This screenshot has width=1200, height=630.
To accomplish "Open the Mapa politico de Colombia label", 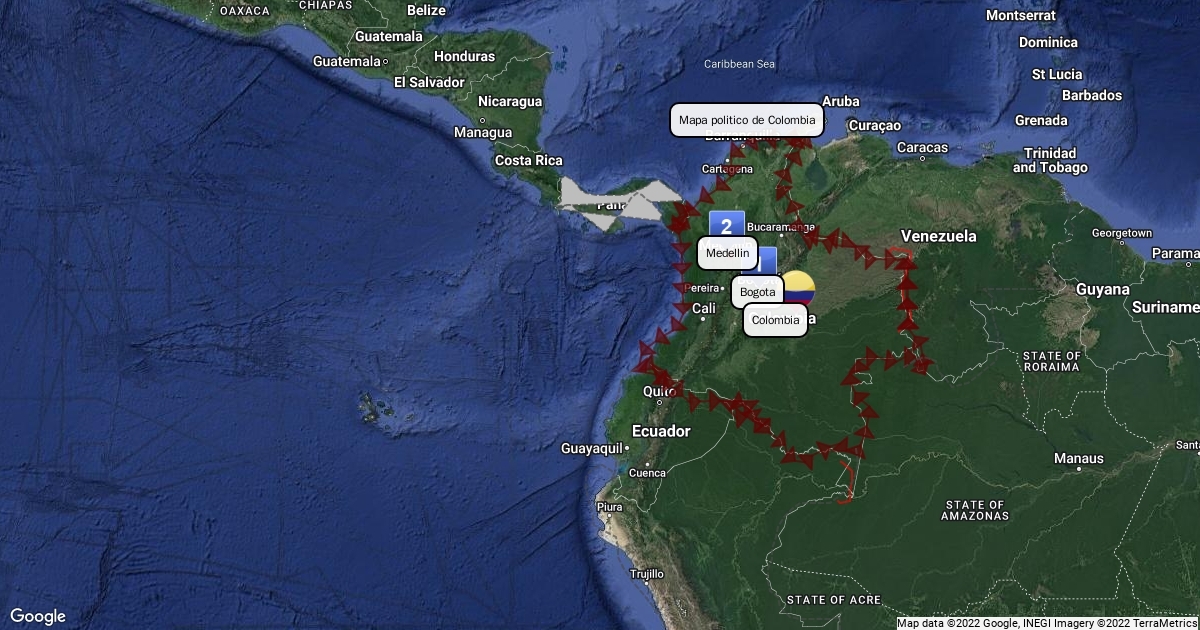I will 746,120.
